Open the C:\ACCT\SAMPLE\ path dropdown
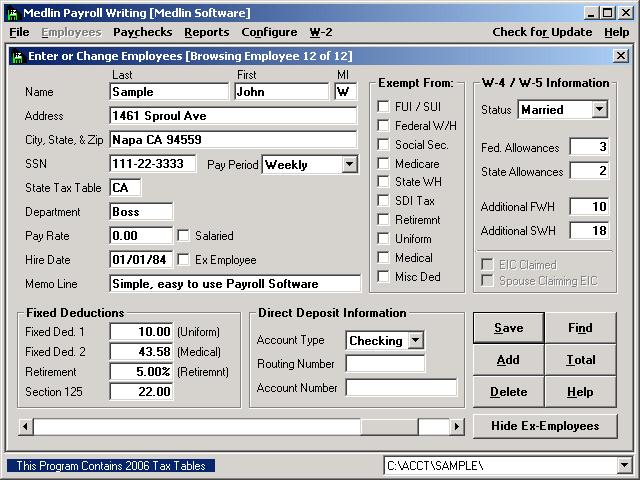 pos(624,465)
